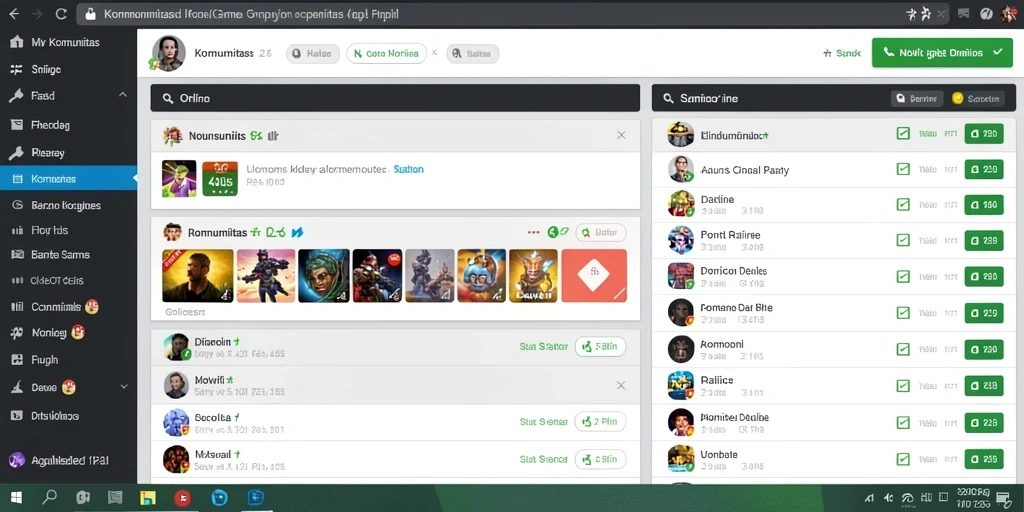Select the Saltoe filter pill
The height and width of the screenshot is (512, 1024).
[x=473, y=54]
